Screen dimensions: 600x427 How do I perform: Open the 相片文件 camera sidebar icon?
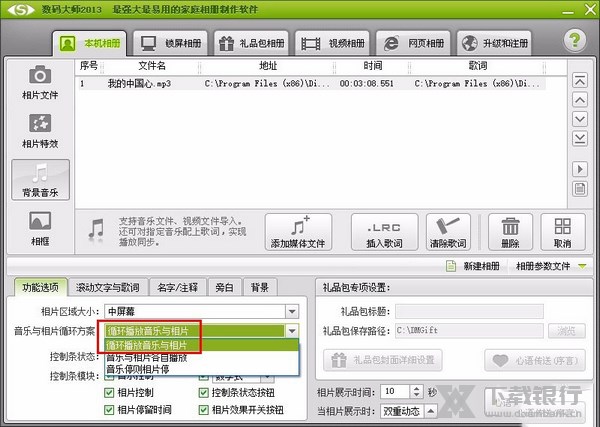pos(40,83)
